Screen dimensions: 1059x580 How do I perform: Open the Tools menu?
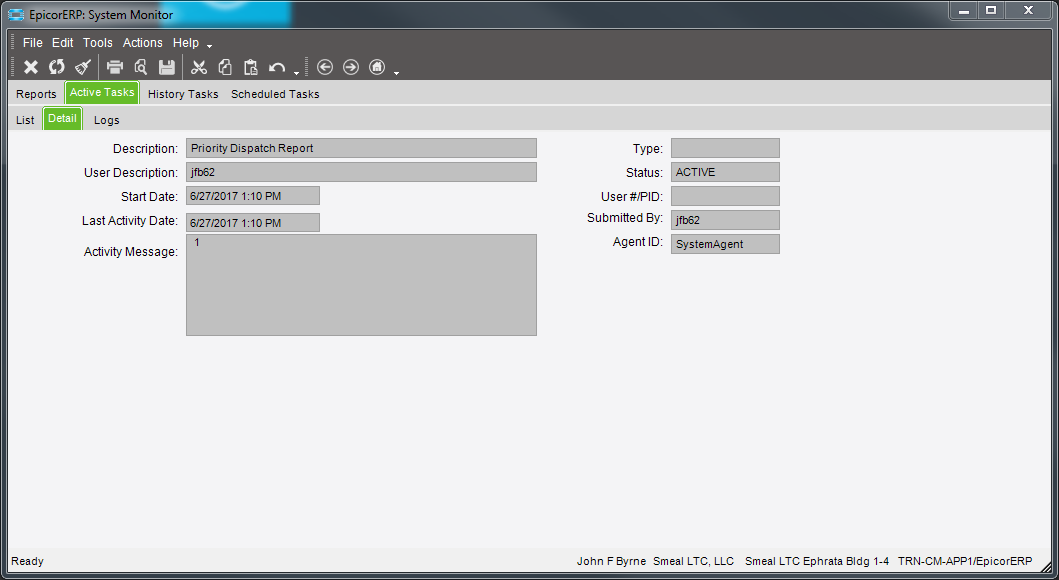click(x=98, y=43)
